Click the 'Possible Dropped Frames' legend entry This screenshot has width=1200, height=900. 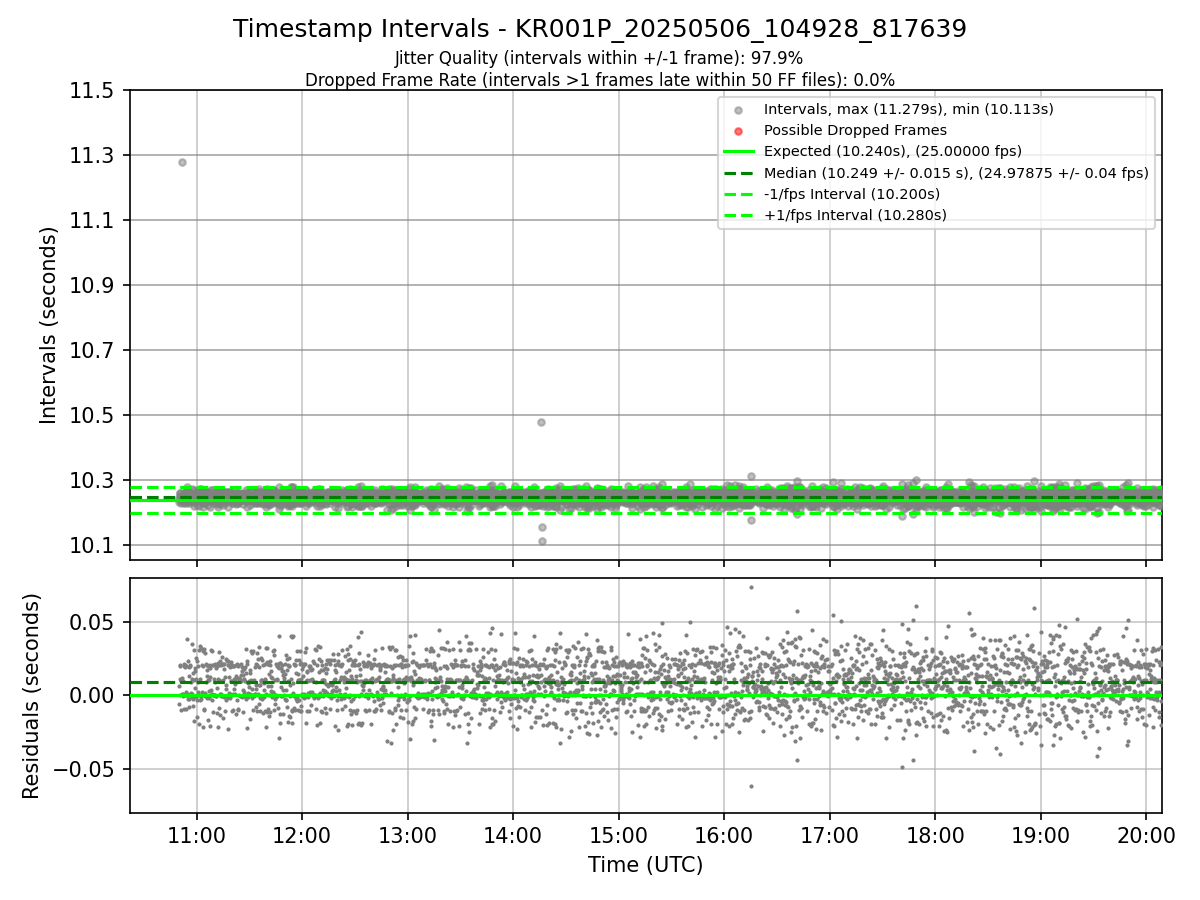point(855,130)
